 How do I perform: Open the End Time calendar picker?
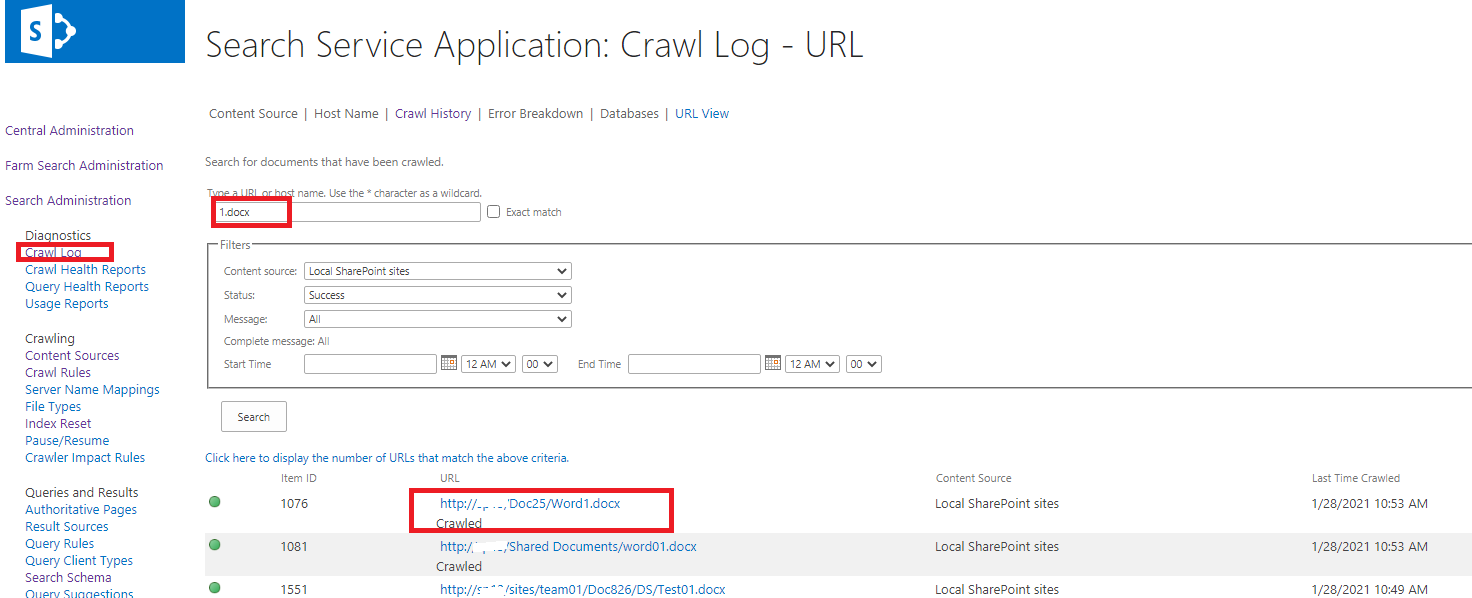click(773, 364)
